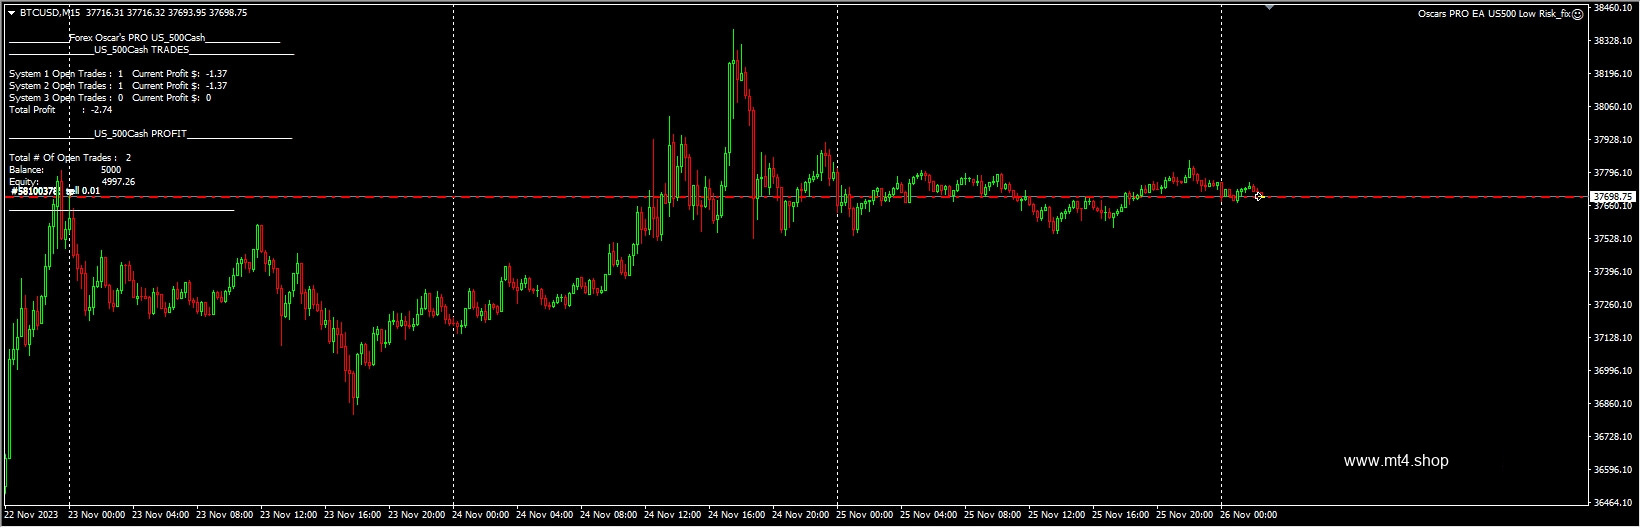Image resolution: width=1641 pixels, height=528 pixels.
Task: Click the Total # Of Open Trades line
Action: (70, 158)
